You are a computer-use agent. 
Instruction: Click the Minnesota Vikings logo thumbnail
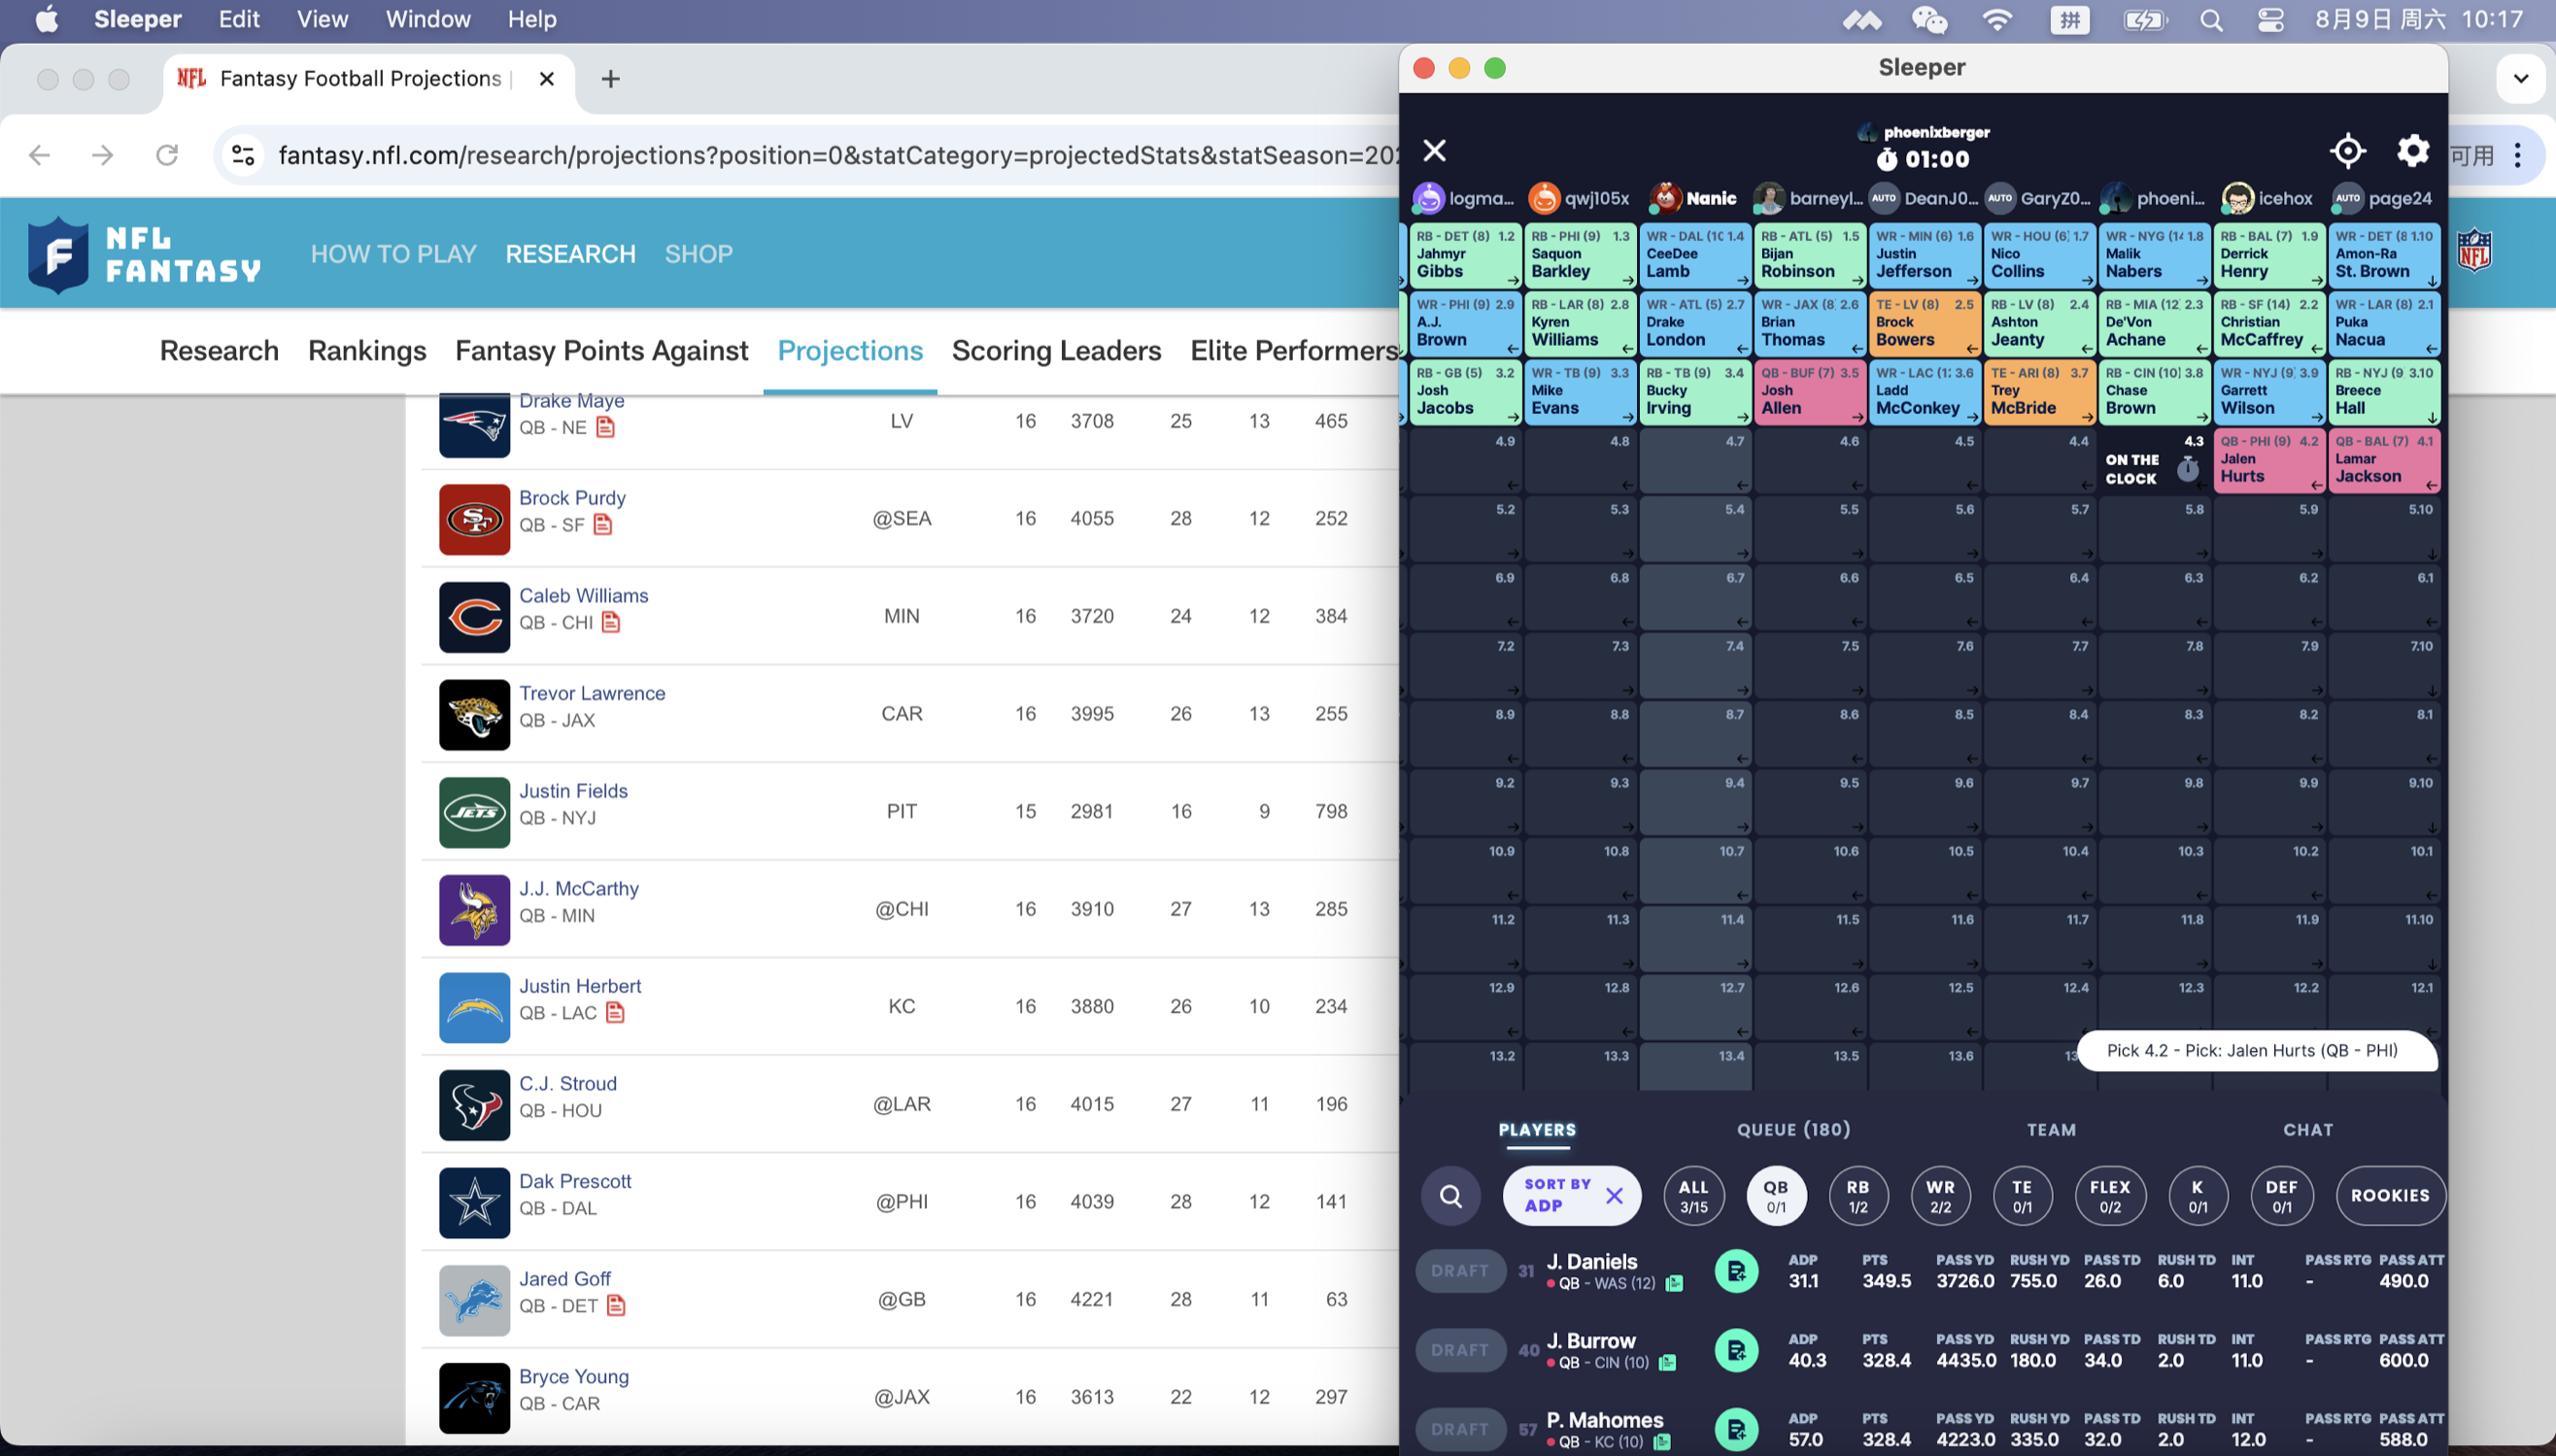point(474,909)
